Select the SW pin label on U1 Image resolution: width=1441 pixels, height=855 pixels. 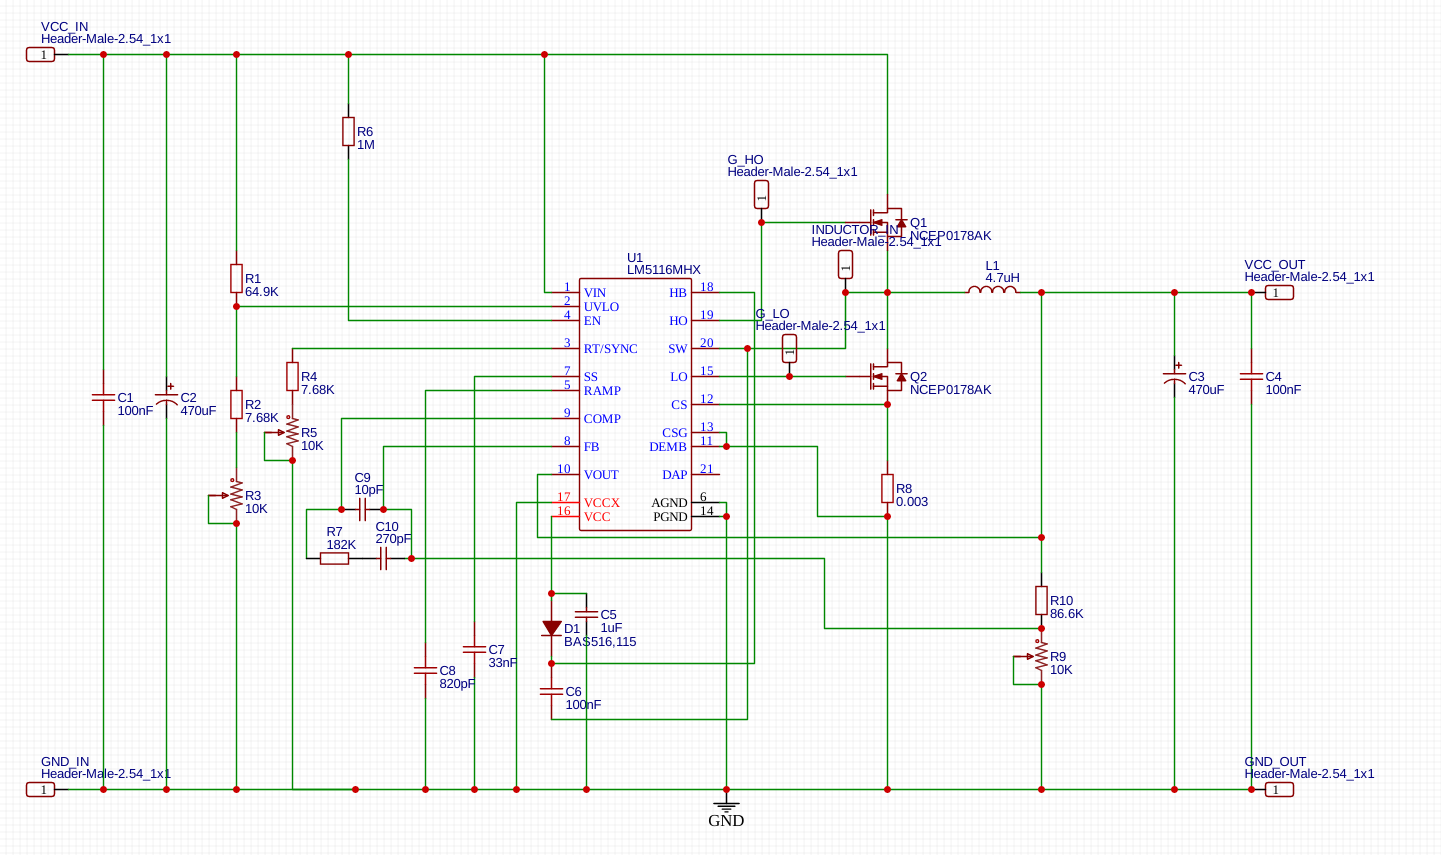pos(678,349)
